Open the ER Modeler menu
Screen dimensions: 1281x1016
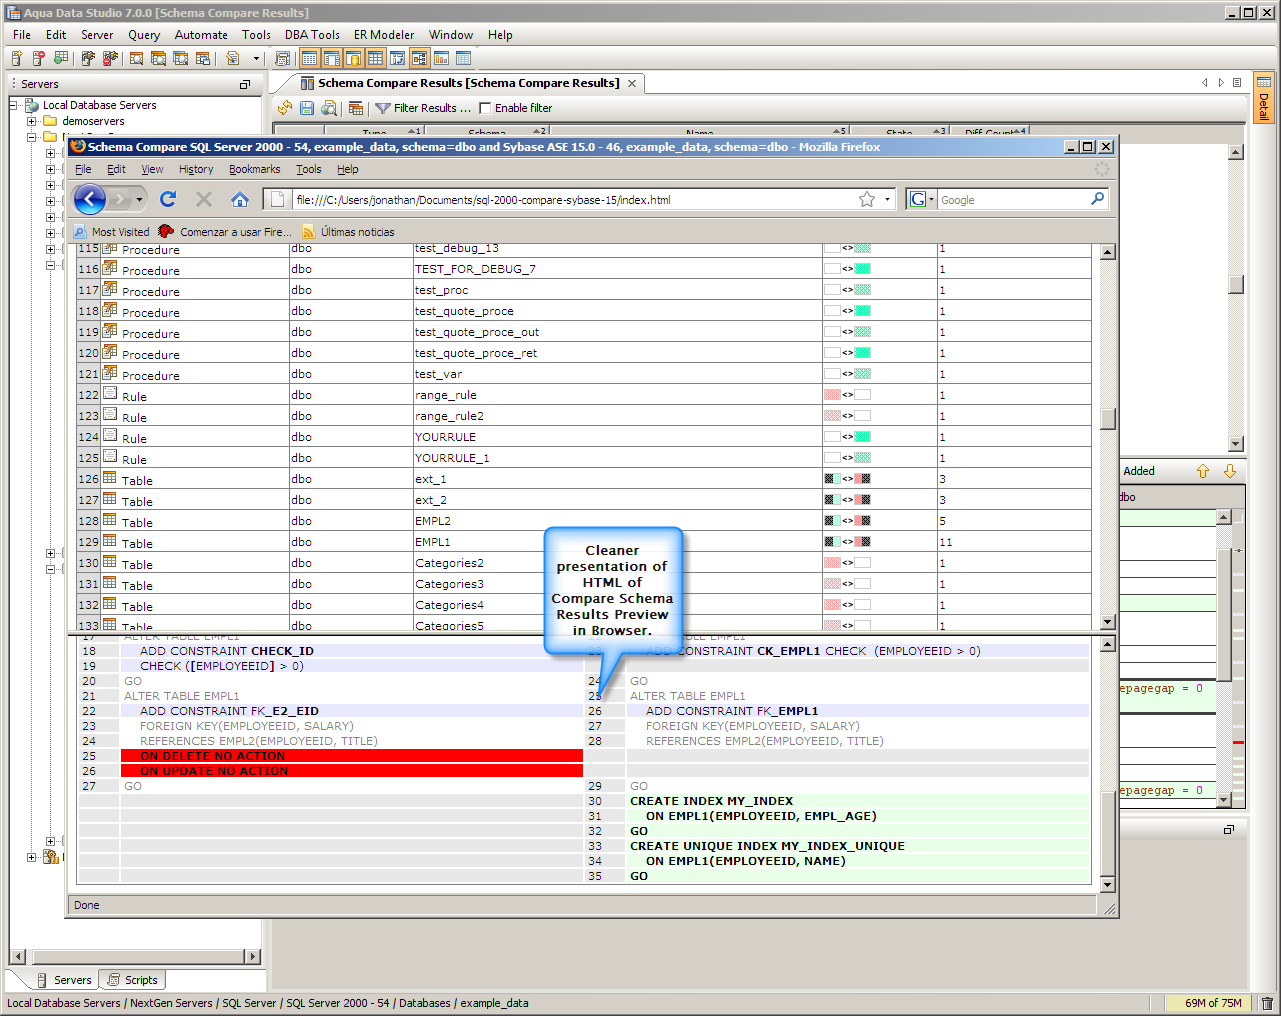click(384, 35)
